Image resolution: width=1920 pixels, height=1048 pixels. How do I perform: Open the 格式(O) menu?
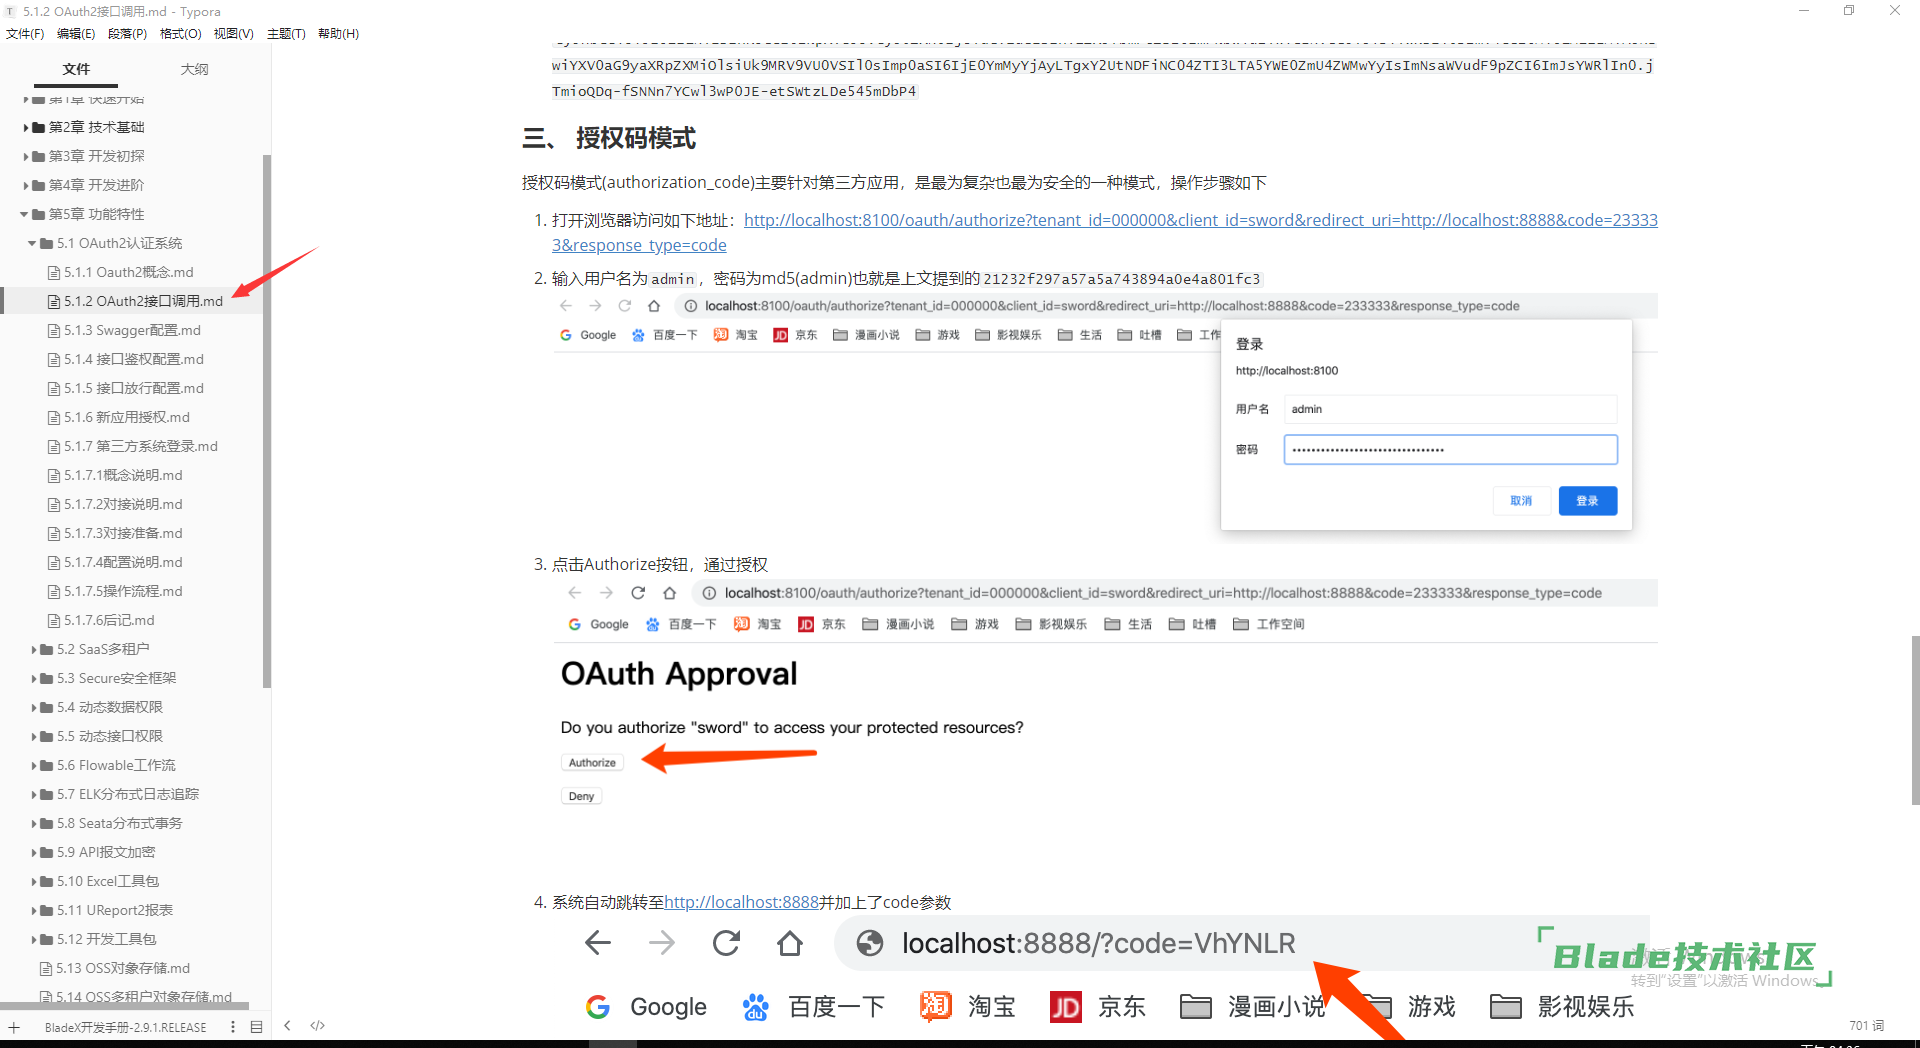(181, 33)
